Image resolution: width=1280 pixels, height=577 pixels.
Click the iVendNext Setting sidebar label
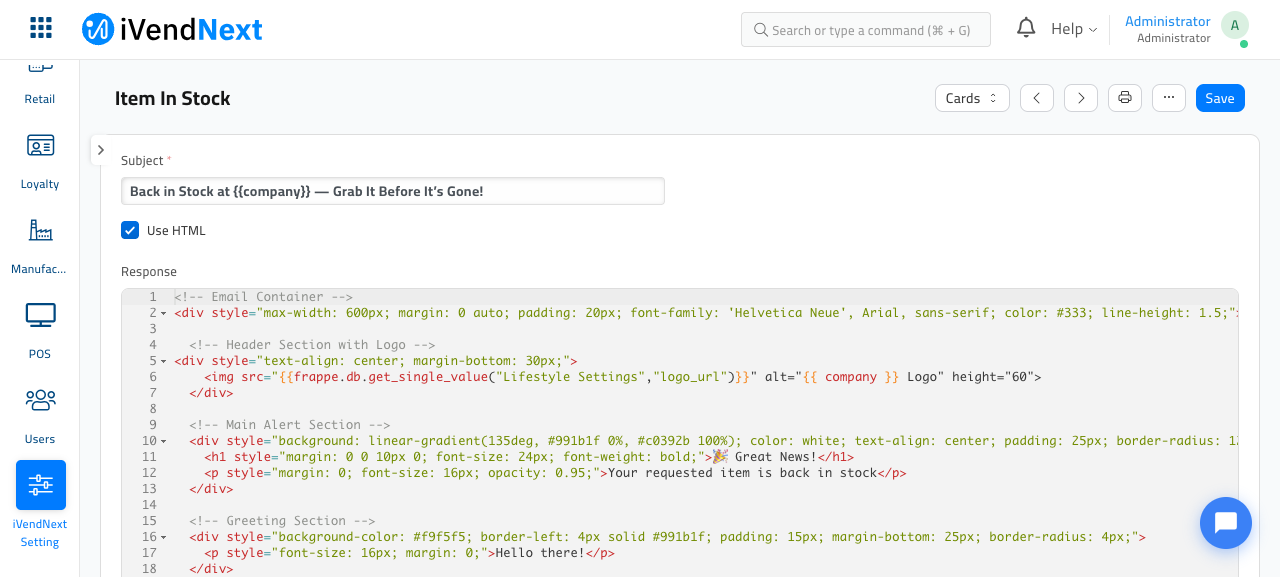[x=40, y=533]
